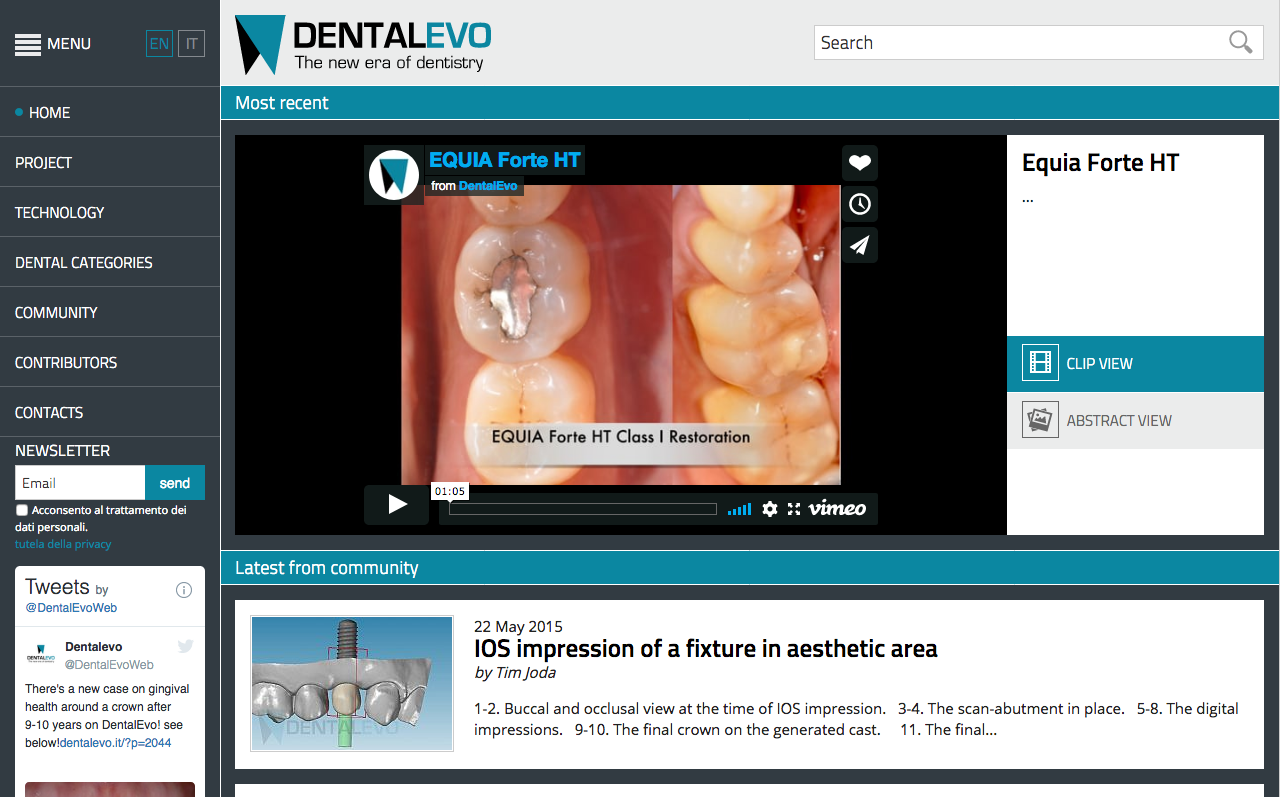Click the magnifying glass search icon
The height and width of the screenshot is (797, 1280).
click(1241, 42)
